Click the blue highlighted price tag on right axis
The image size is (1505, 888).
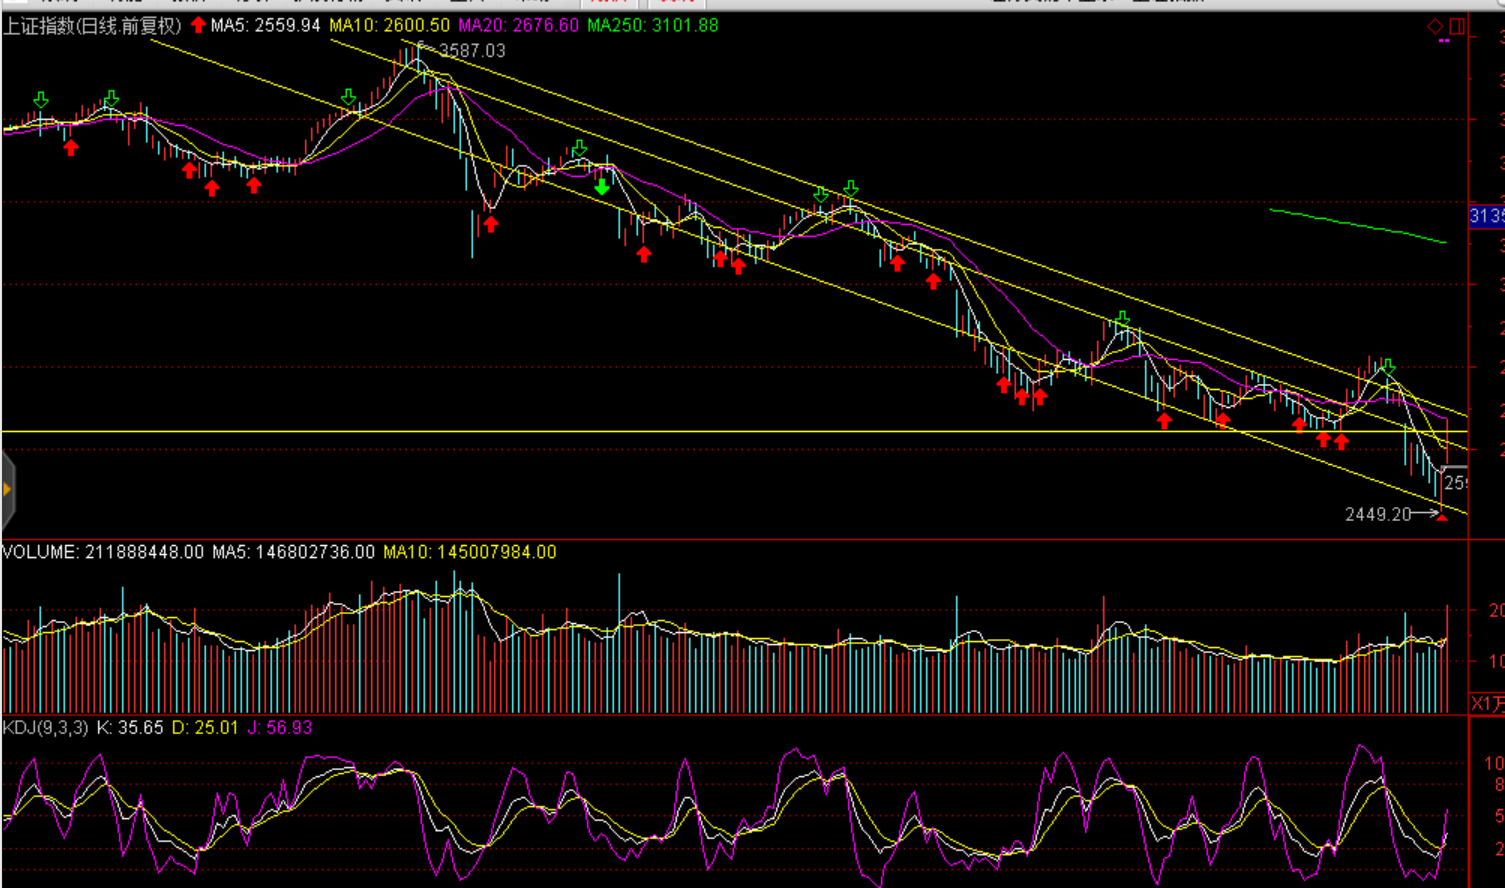click(x=1486, y=216)
